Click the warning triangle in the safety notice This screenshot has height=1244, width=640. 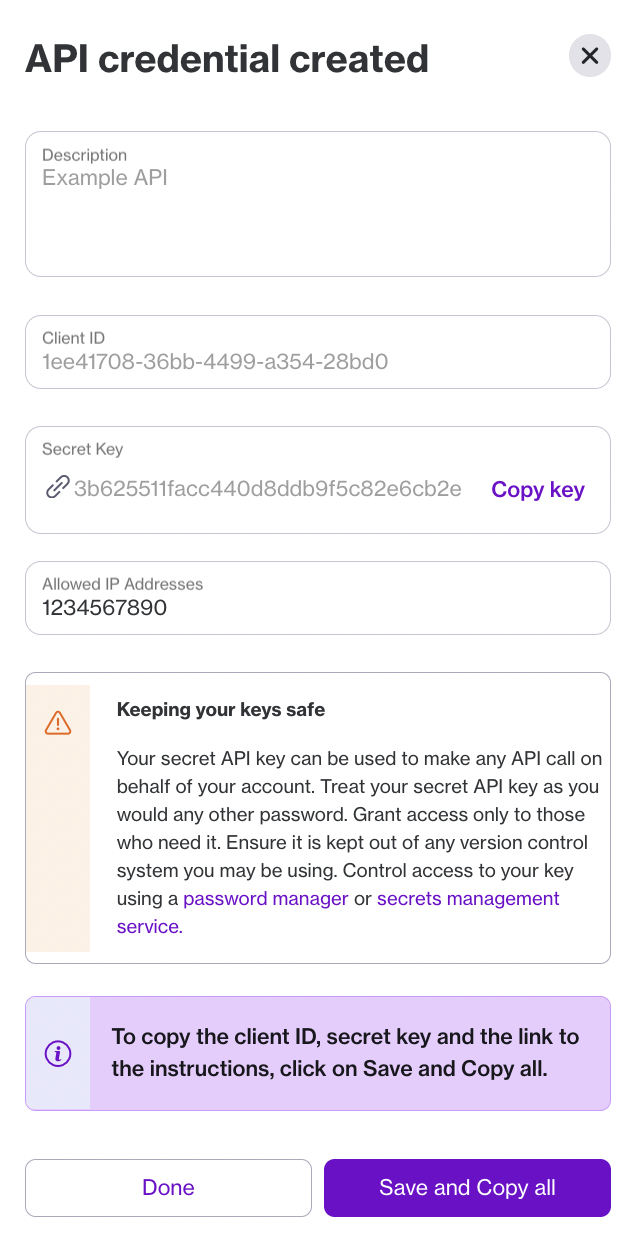point(58,722)
